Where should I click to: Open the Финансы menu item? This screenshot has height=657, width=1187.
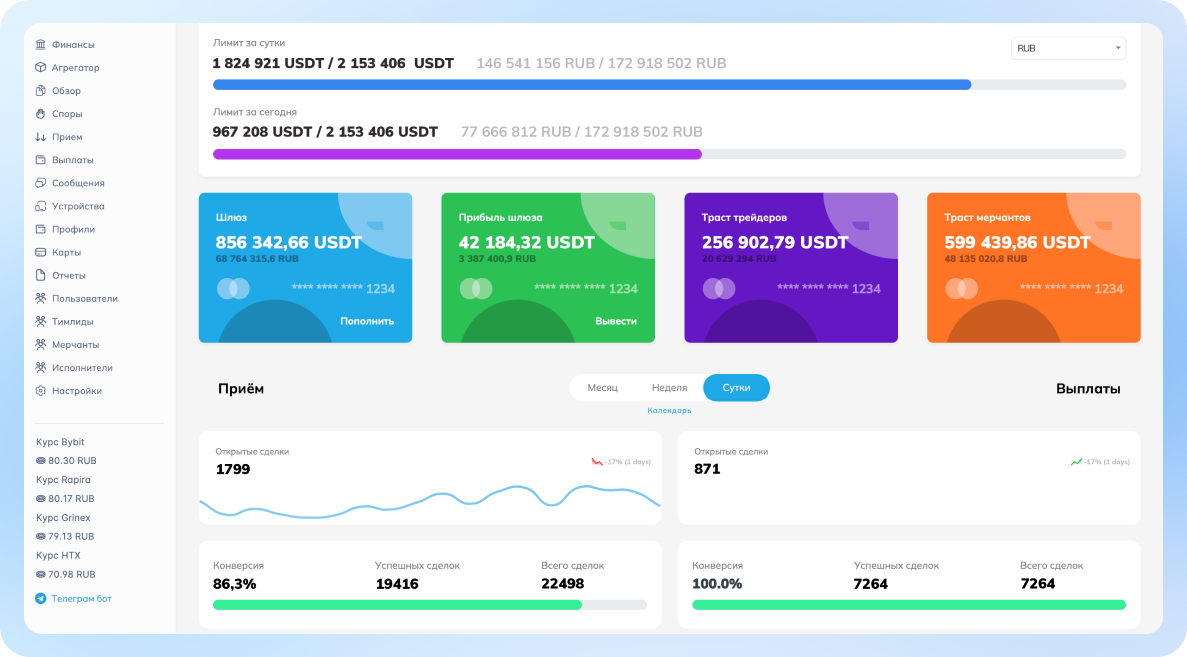(73, 45)
